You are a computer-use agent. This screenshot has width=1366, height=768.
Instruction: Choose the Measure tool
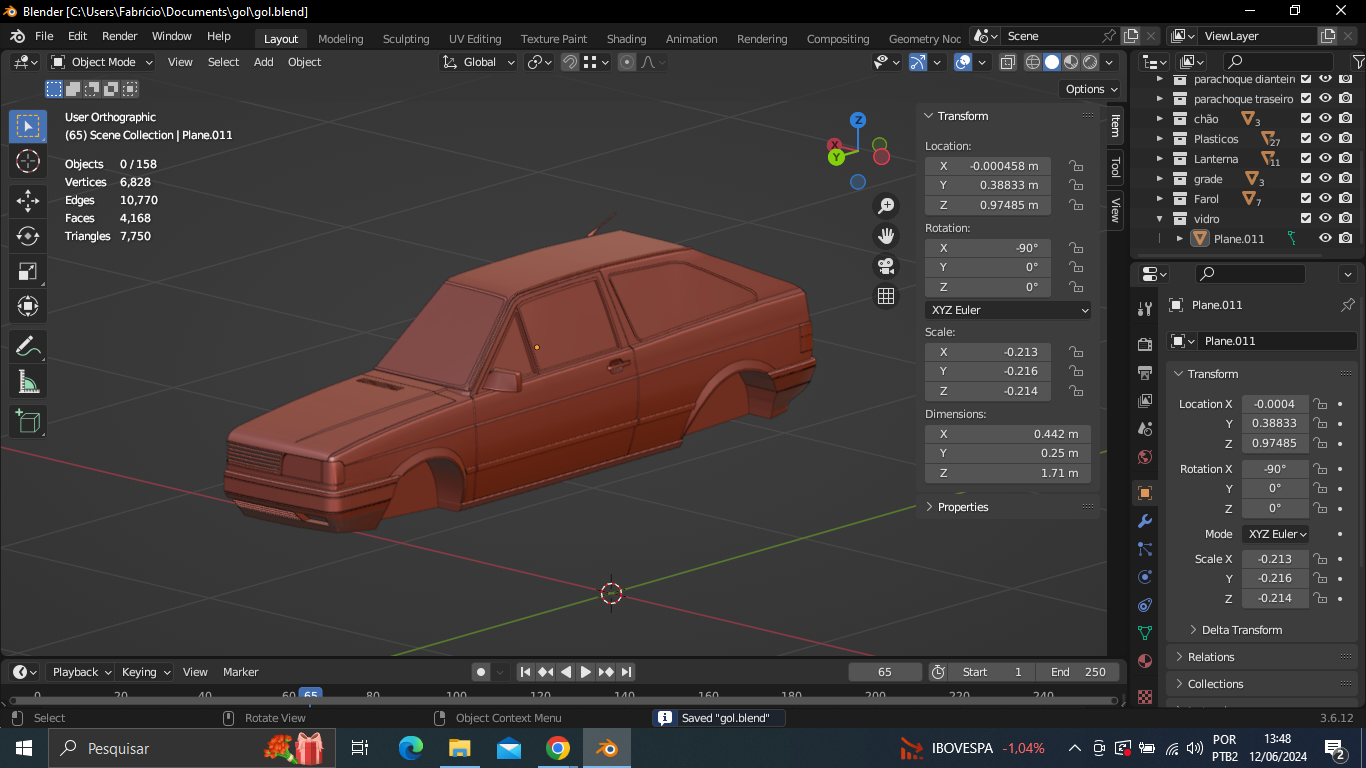tap(28, 383)
